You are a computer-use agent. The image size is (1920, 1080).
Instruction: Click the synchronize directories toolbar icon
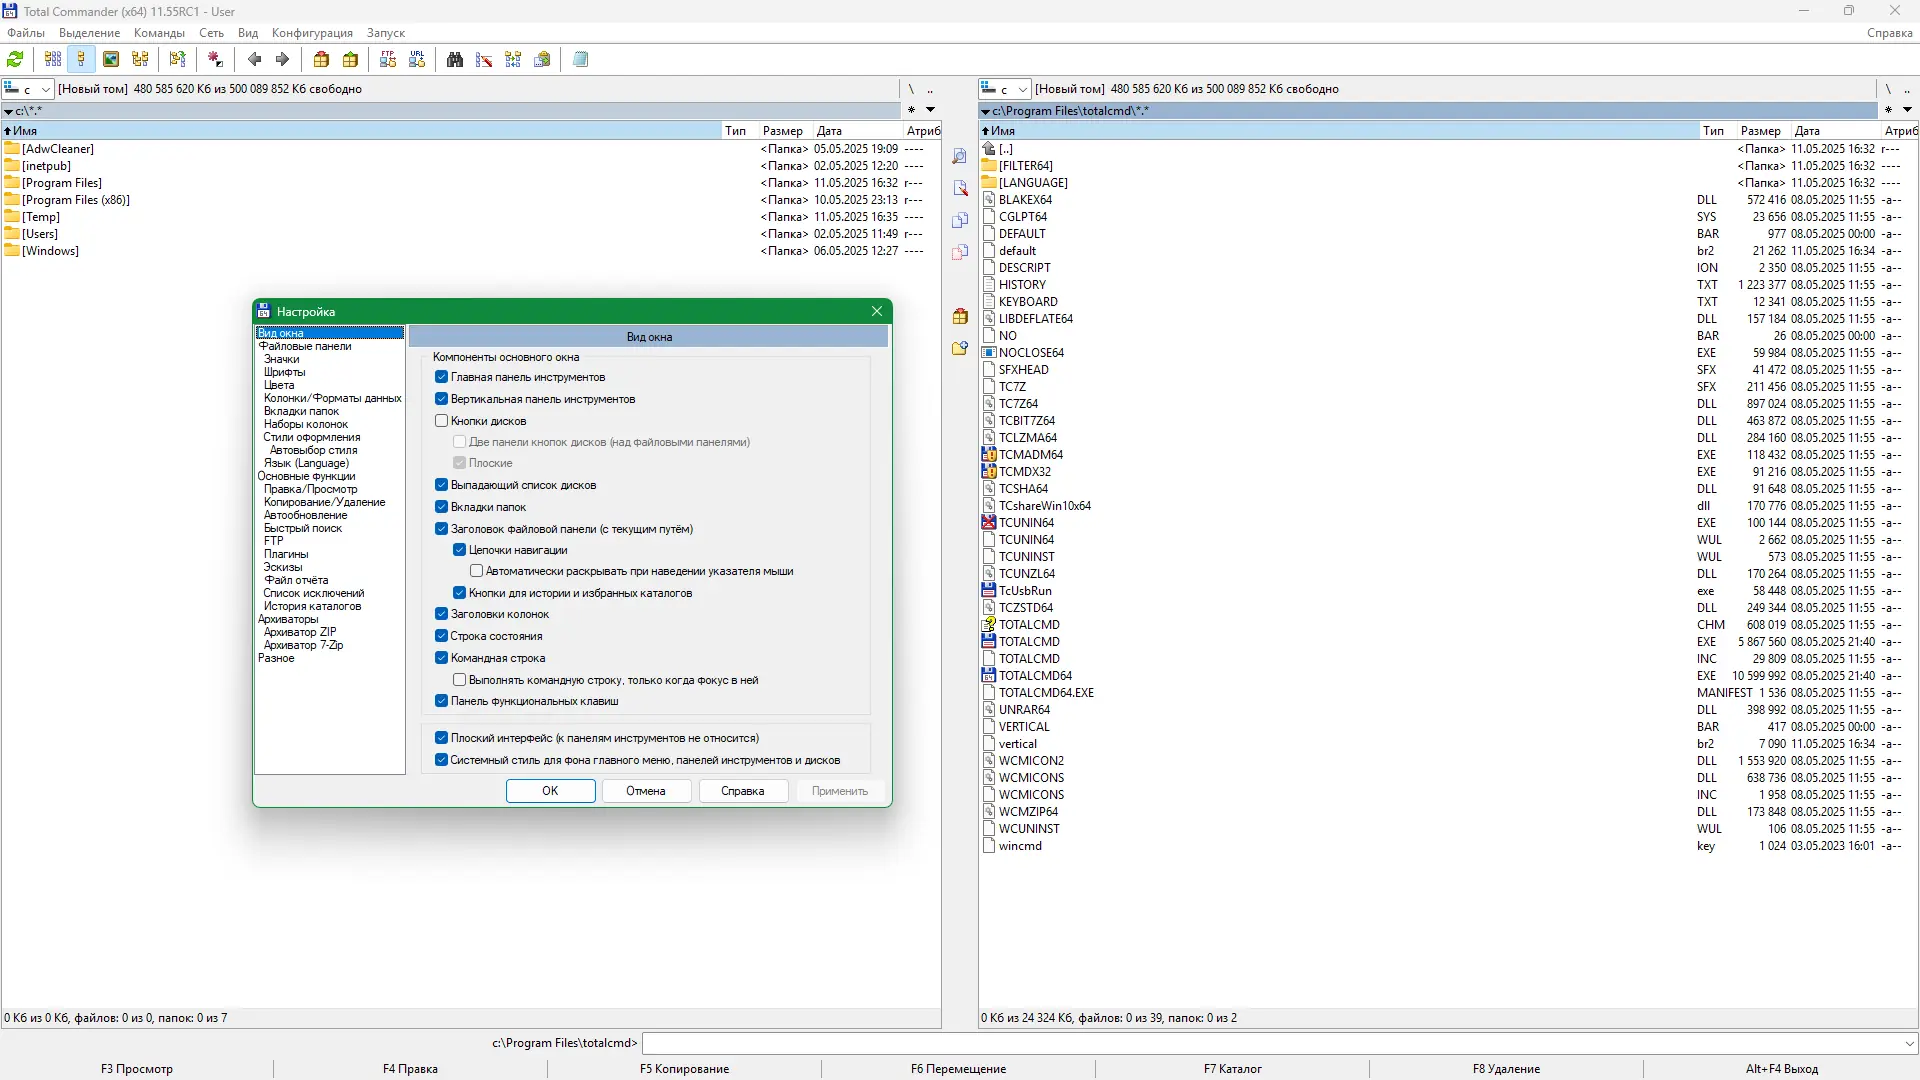pyautogui.click(x=513, y=60)
